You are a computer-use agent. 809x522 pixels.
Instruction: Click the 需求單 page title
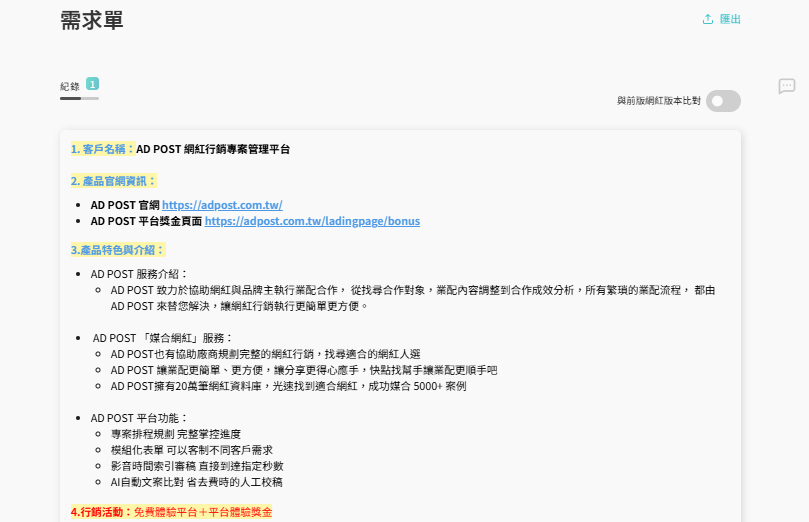tap(92, 21)
